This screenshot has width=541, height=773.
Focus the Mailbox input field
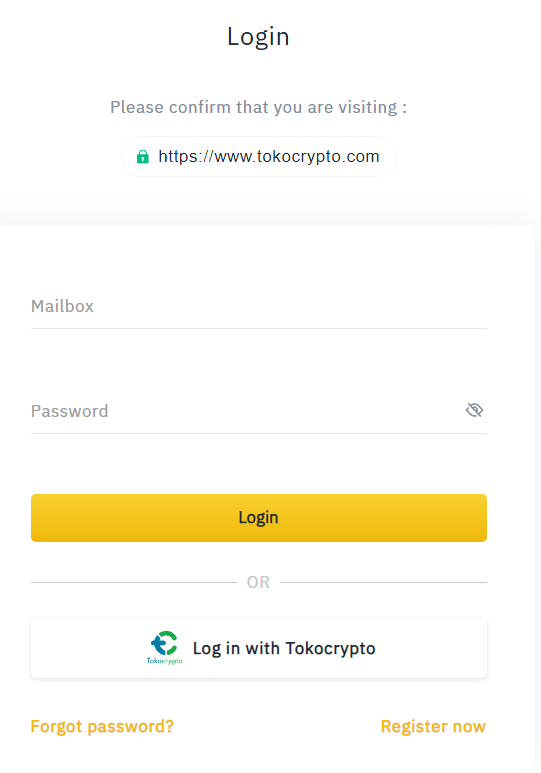259,307
